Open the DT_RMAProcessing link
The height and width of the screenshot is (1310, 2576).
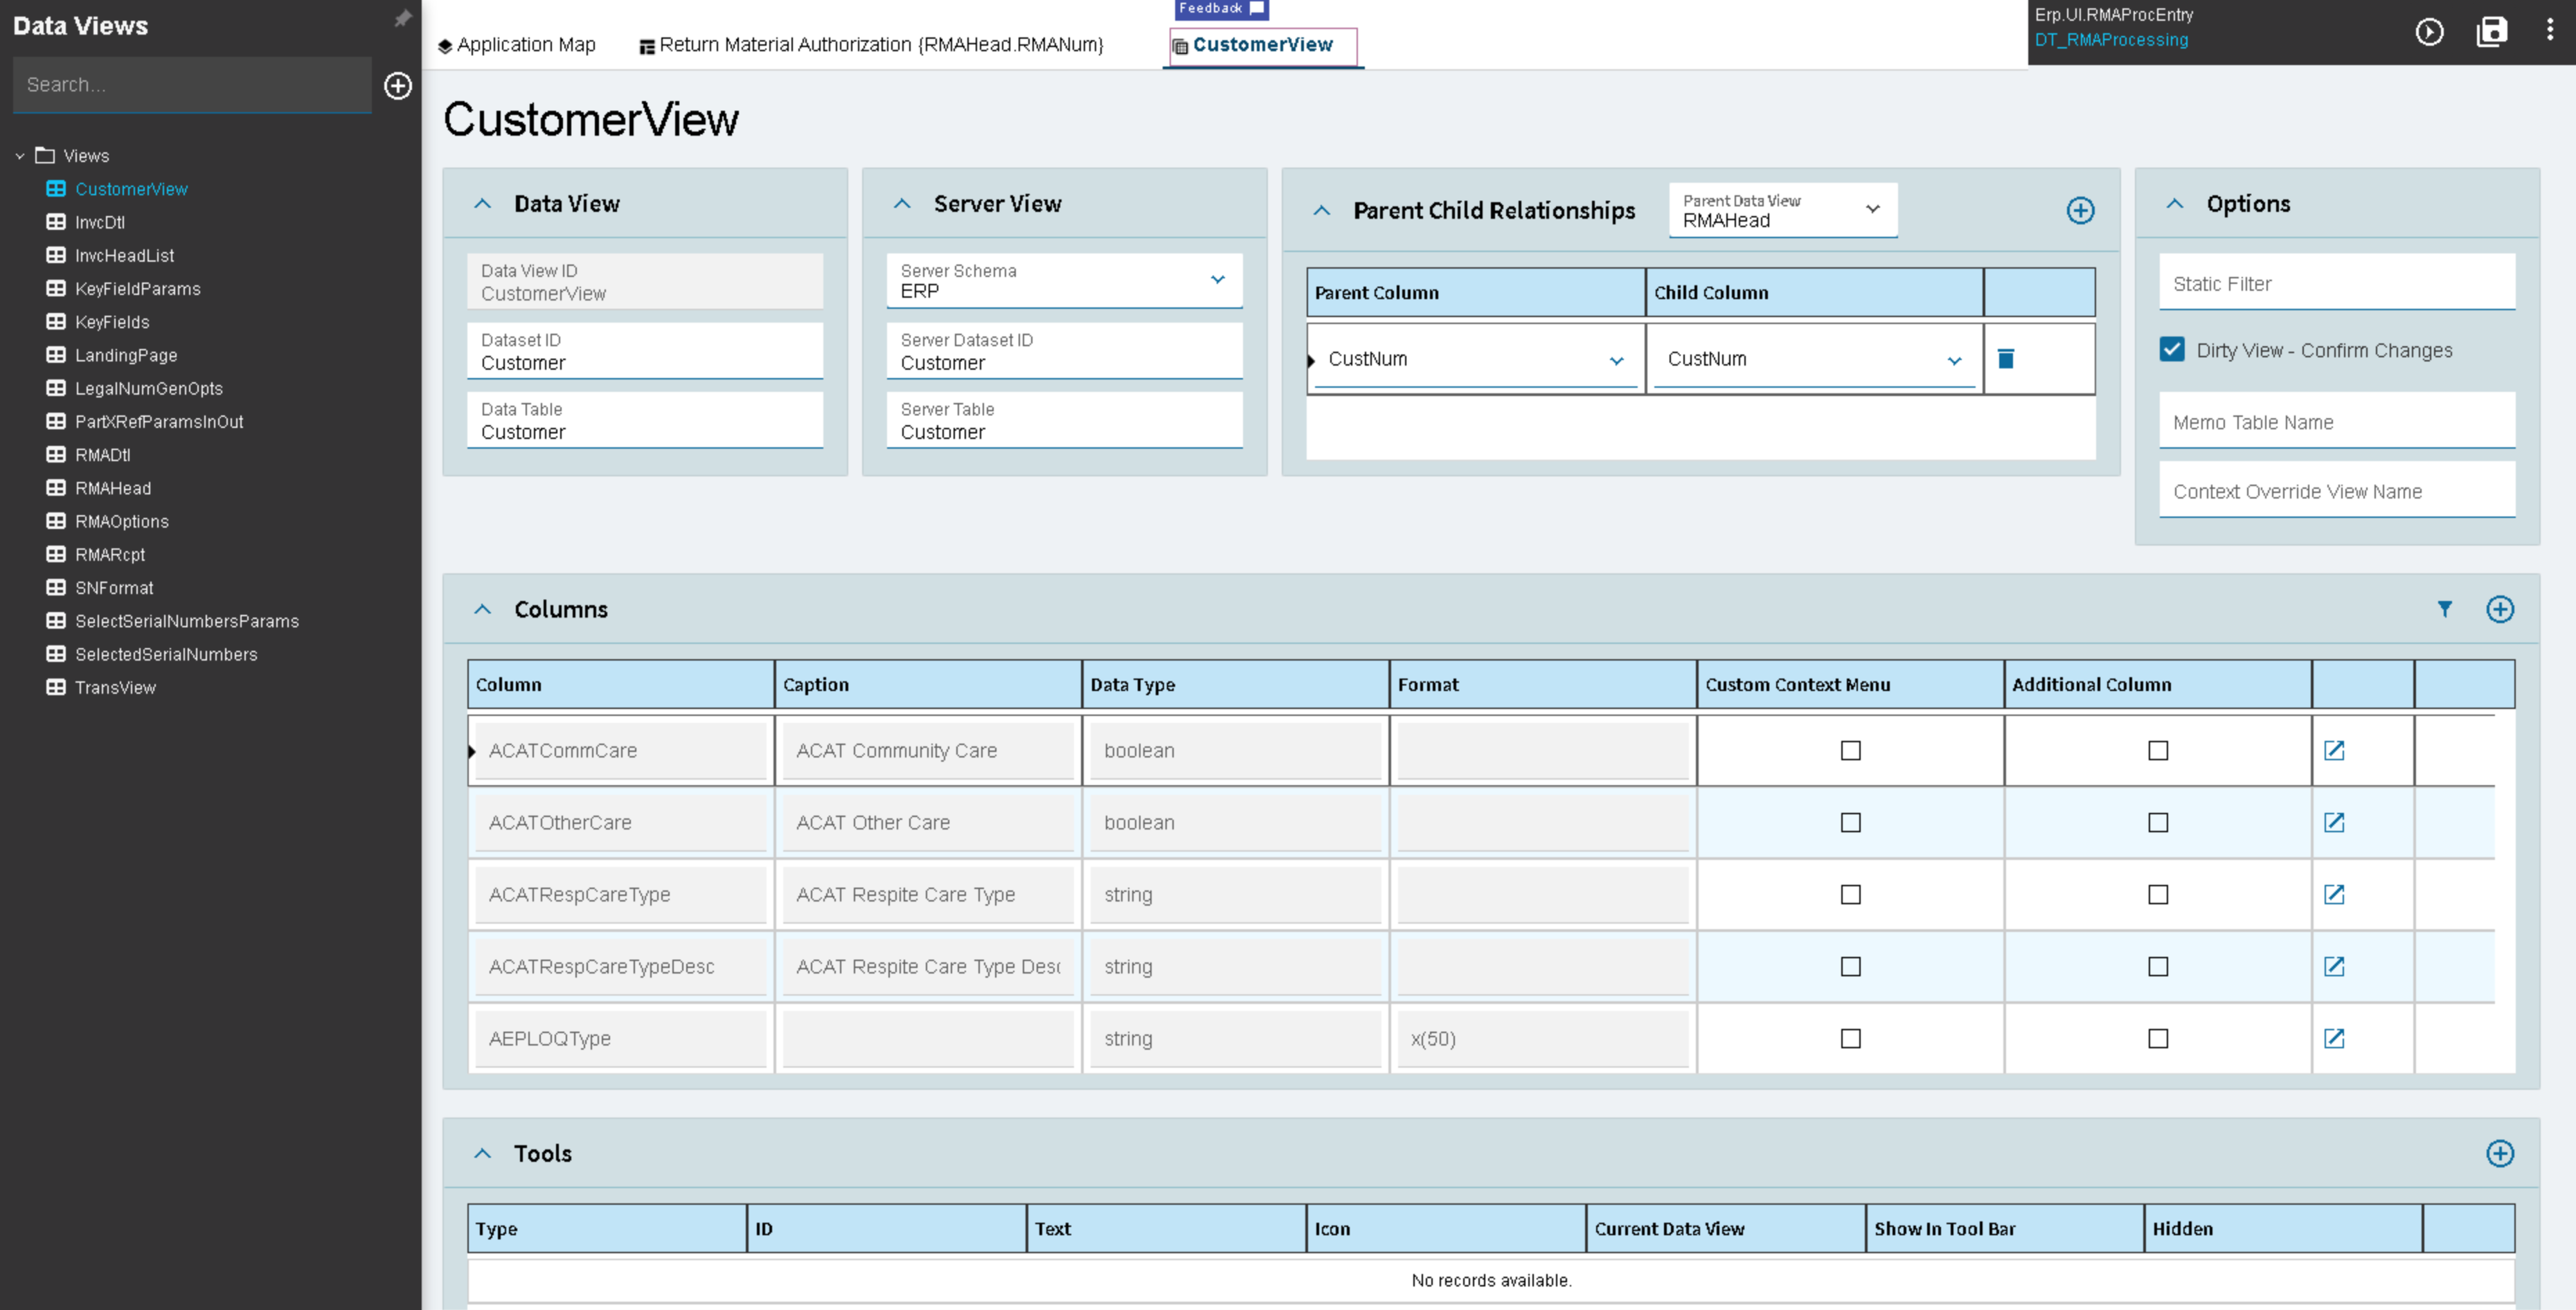pos(2111,40)
